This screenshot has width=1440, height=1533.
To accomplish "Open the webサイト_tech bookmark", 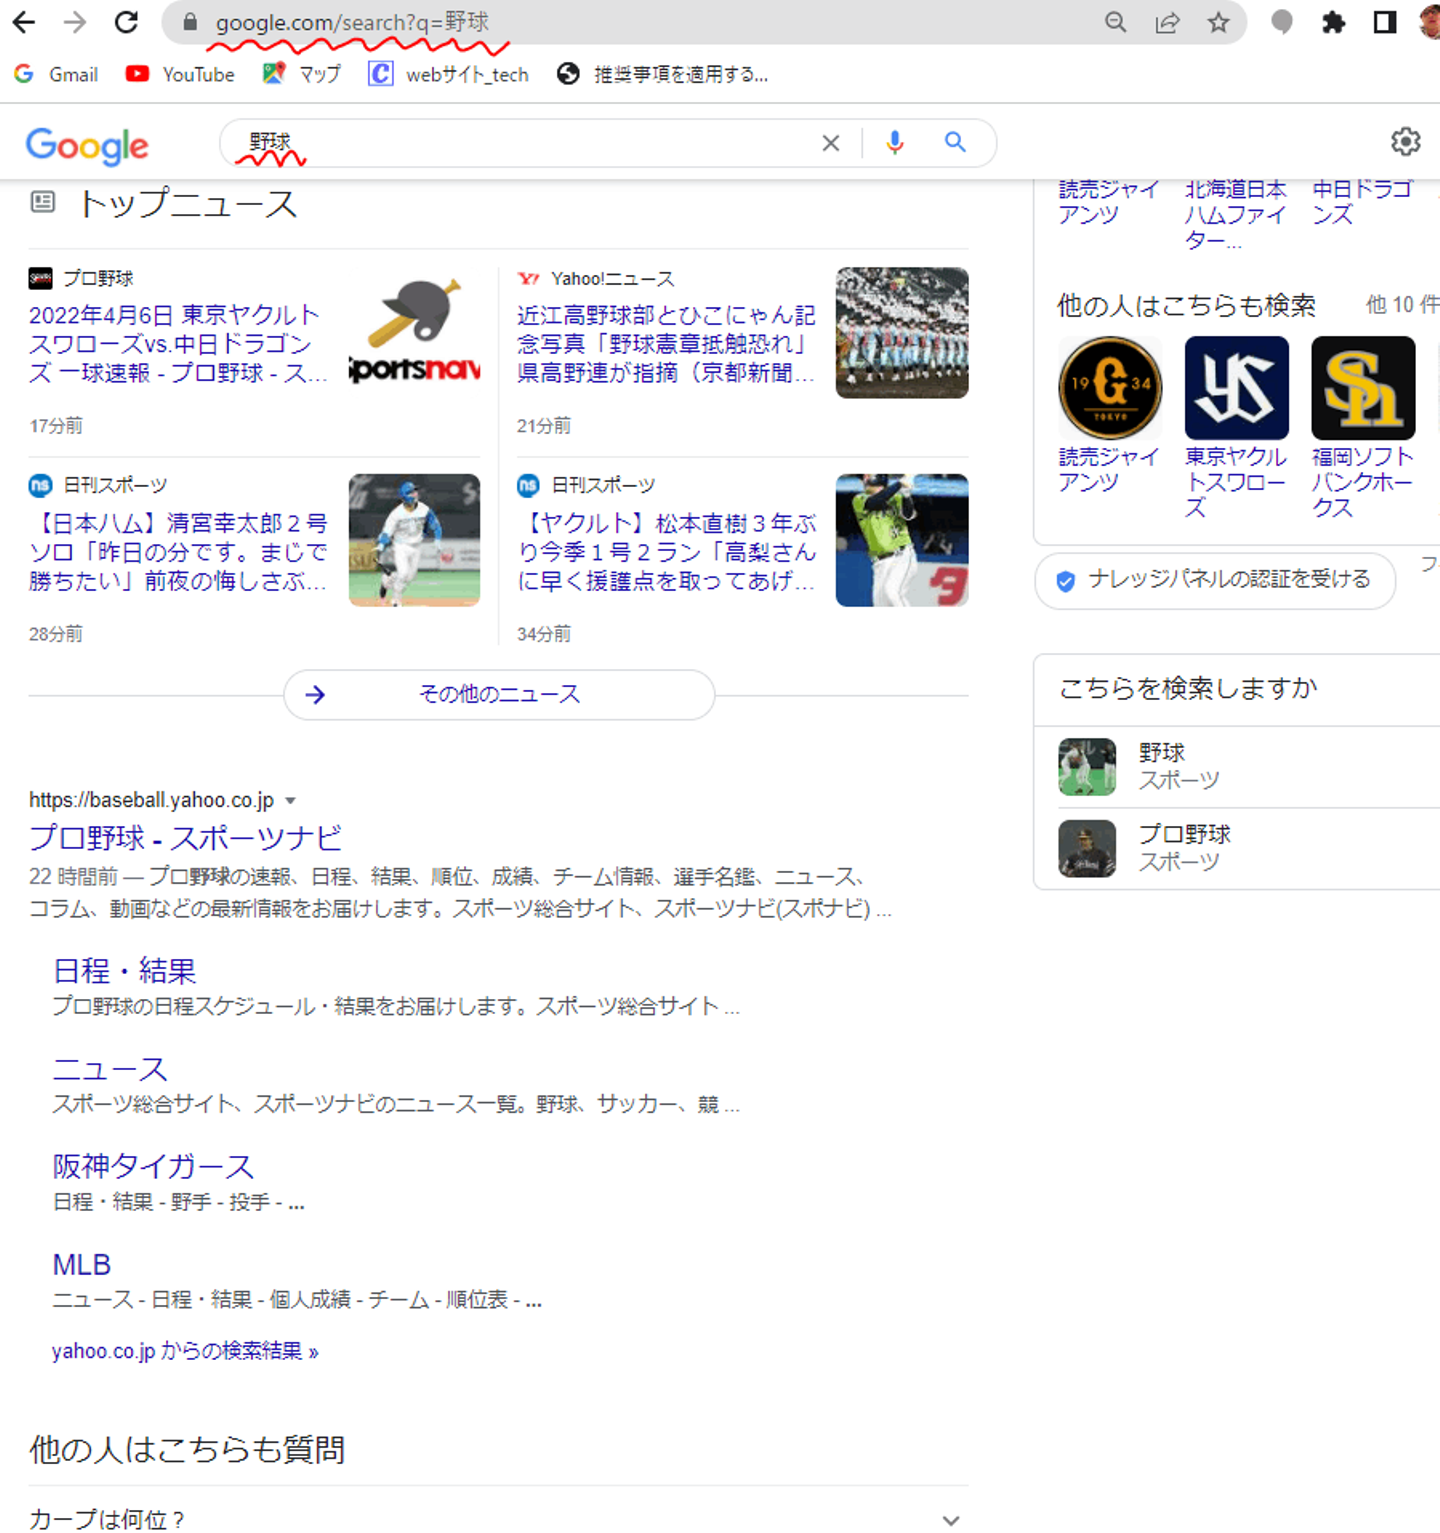I will (448, 74).
